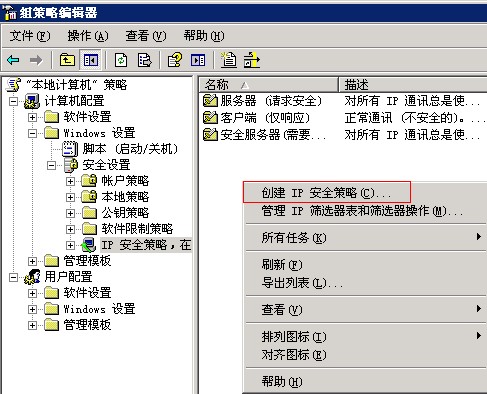487x394 pixels.
Task: Sort by the 名称 column header
Action: click(x=268, y=85)
